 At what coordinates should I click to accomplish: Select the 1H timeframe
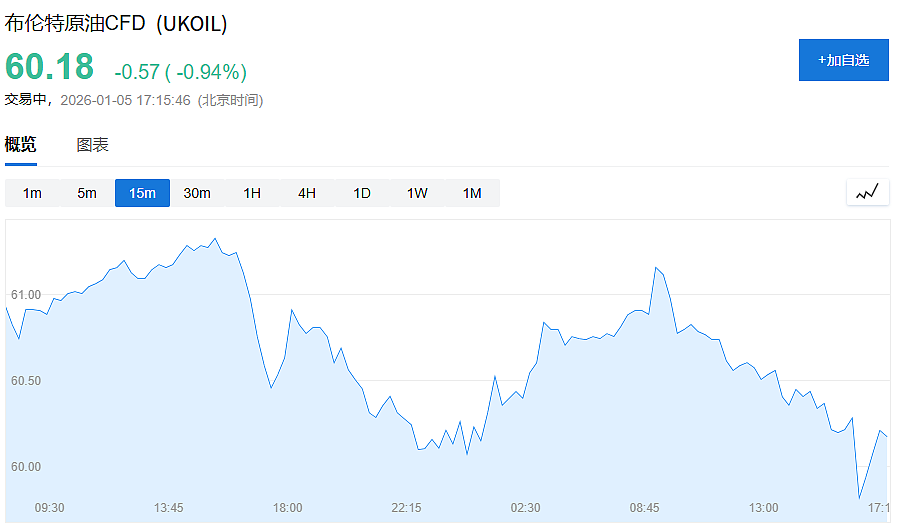(252, 193)
